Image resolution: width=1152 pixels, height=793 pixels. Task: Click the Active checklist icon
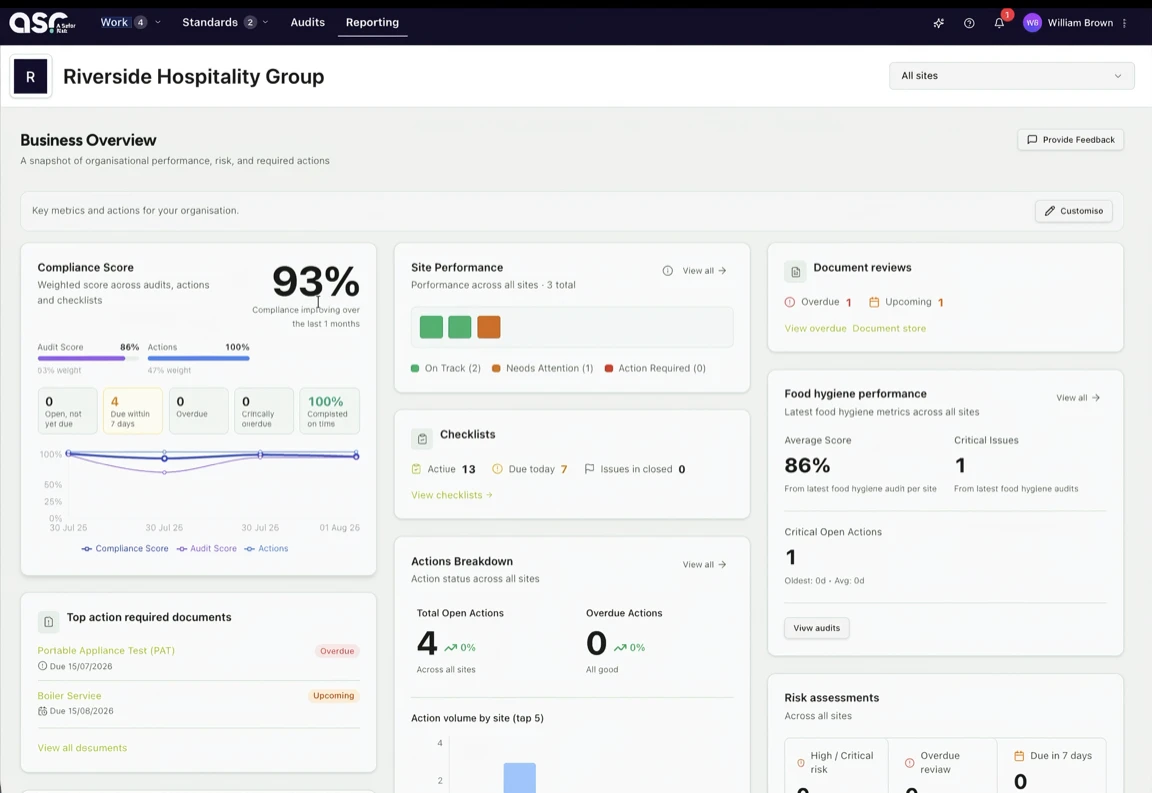417,469
